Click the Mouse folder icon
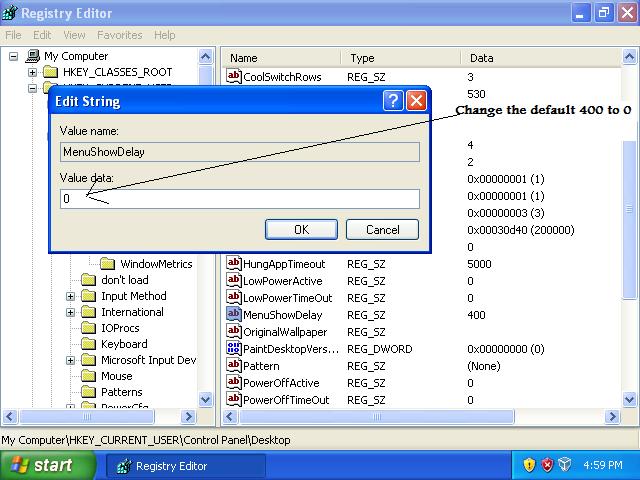 click(89, 376)
